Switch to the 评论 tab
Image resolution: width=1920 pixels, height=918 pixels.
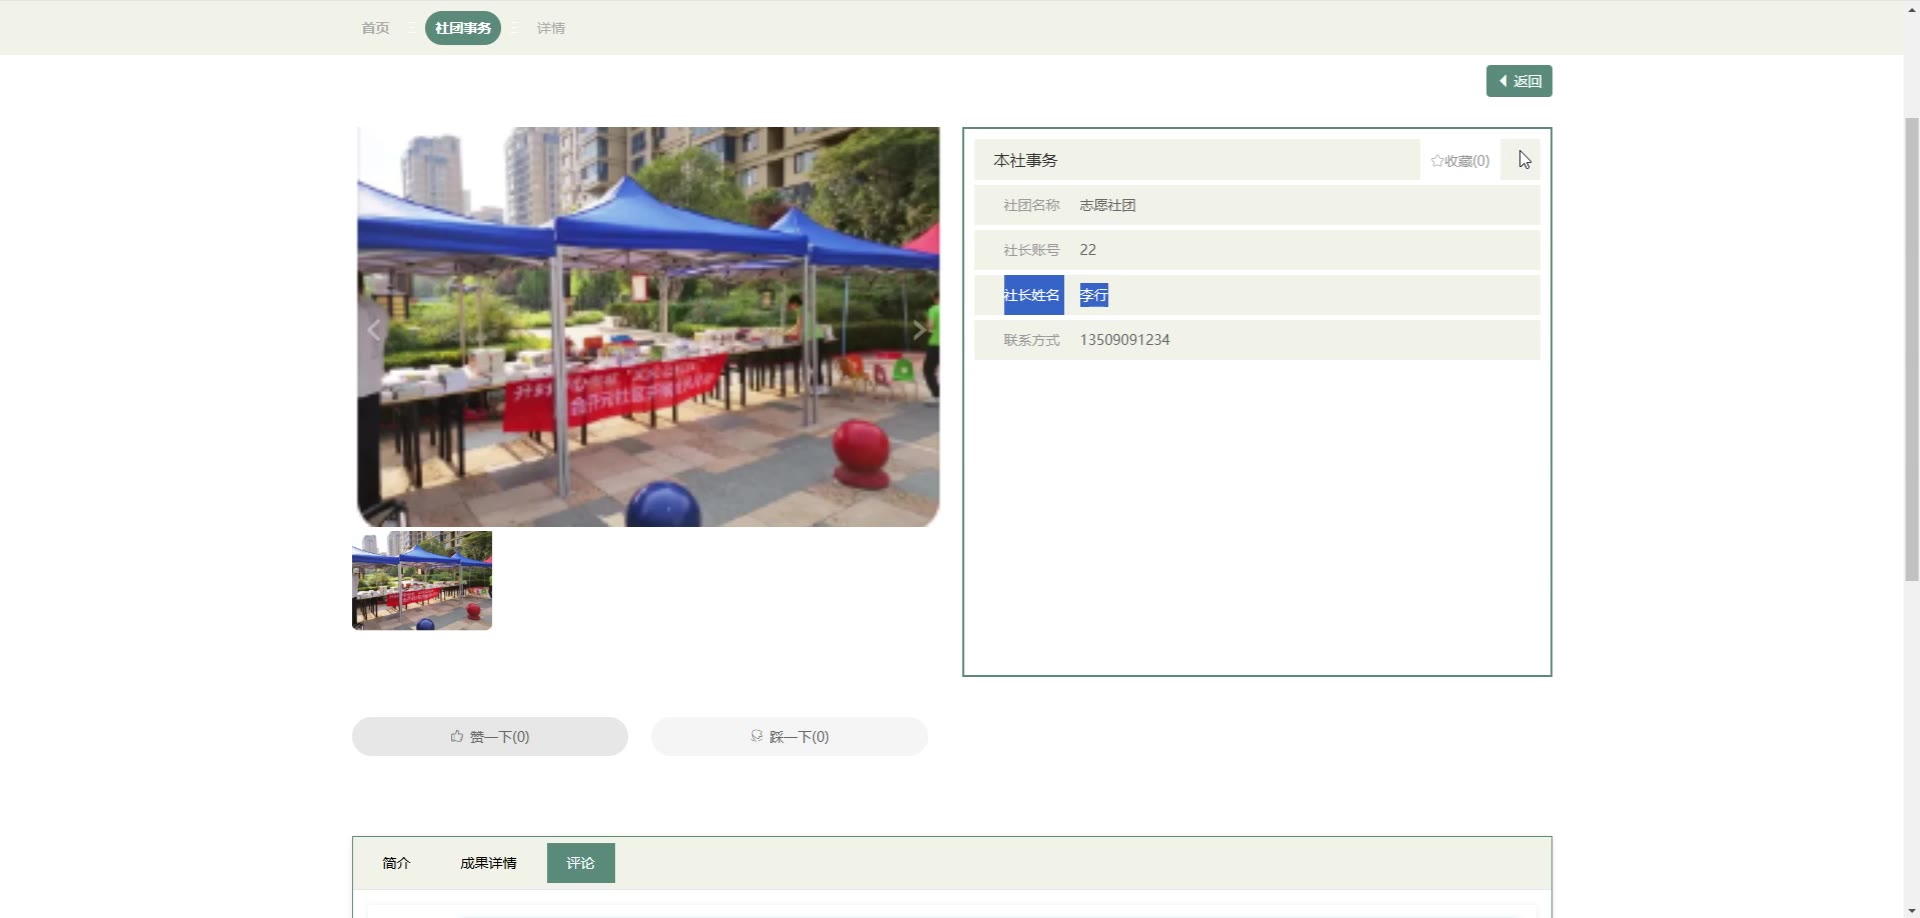[581, 863]
